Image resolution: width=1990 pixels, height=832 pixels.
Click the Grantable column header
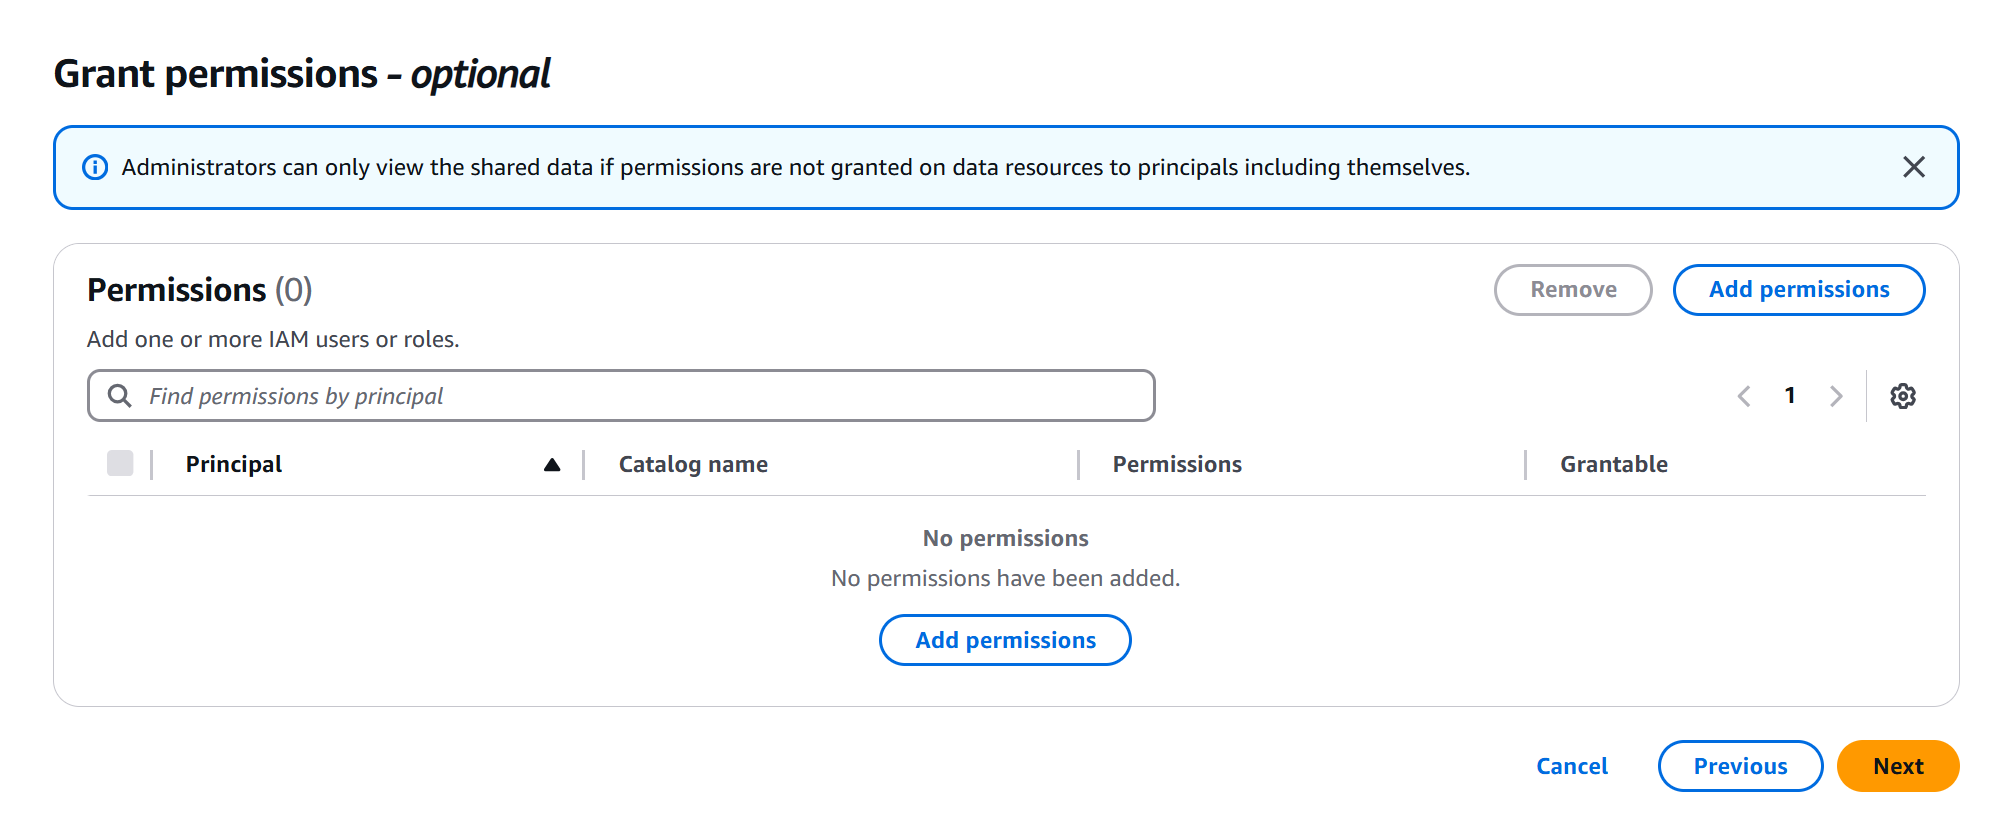click(1613, 464)
